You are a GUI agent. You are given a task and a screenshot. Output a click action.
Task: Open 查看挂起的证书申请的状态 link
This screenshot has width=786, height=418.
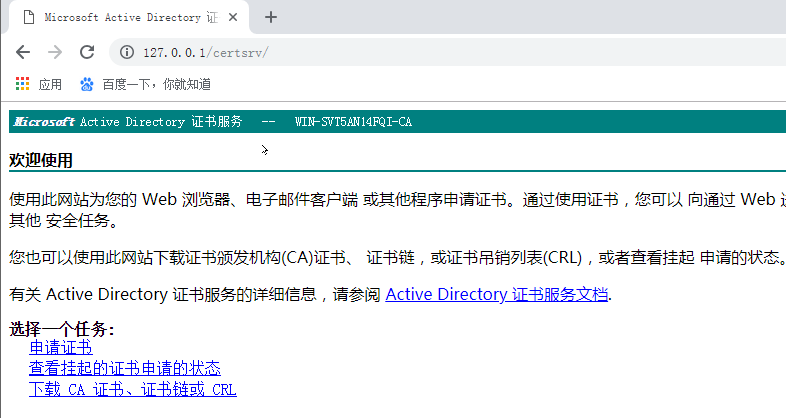(125, 368)
